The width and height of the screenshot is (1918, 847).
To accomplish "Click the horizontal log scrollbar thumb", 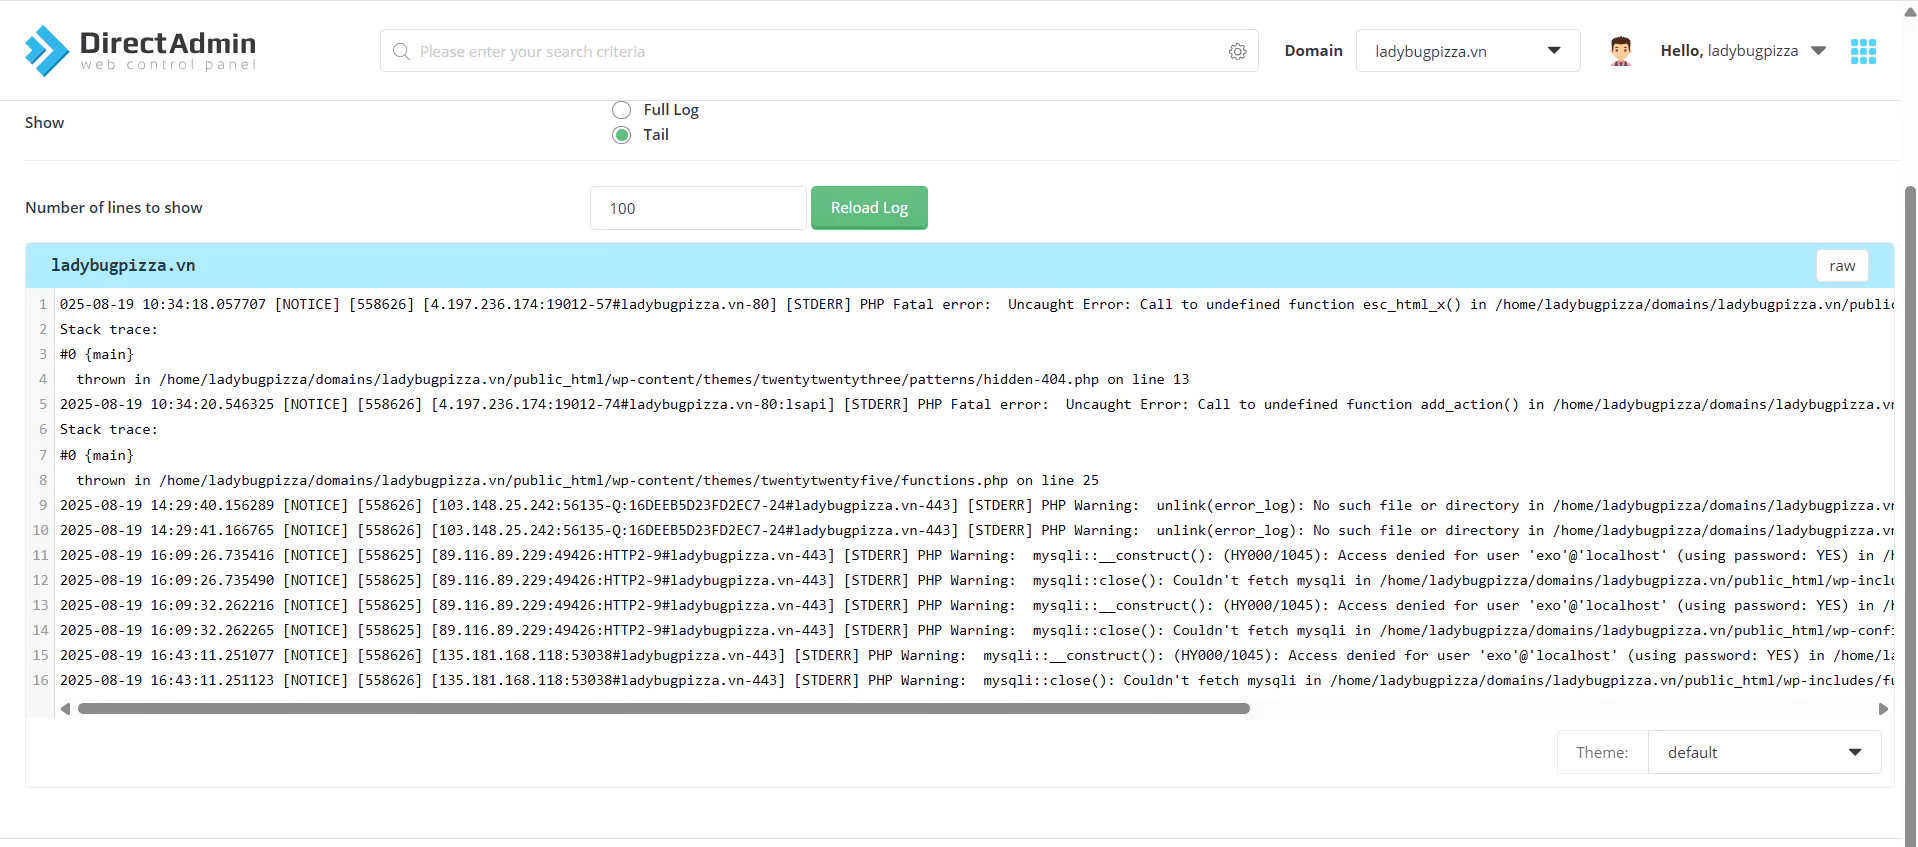I will 664,709.
